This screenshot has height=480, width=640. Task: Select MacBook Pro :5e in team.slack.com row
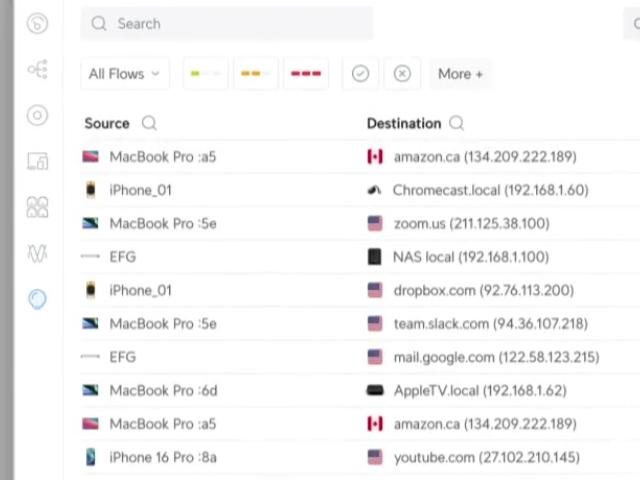pyautogui.click(x=163, y=324)
